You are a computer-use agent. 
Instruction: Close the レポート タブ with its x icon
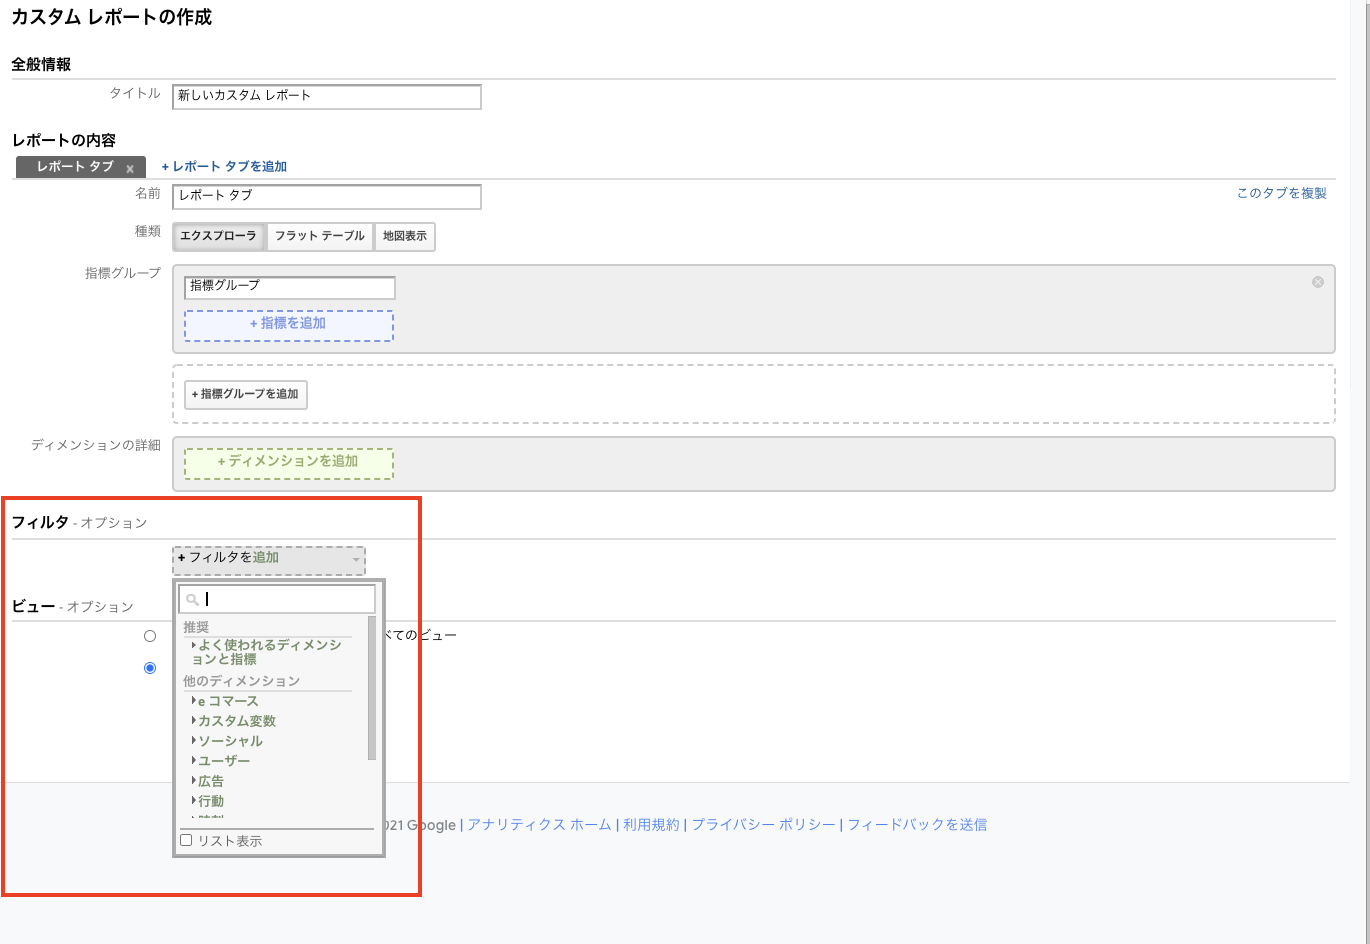(130, 169)
